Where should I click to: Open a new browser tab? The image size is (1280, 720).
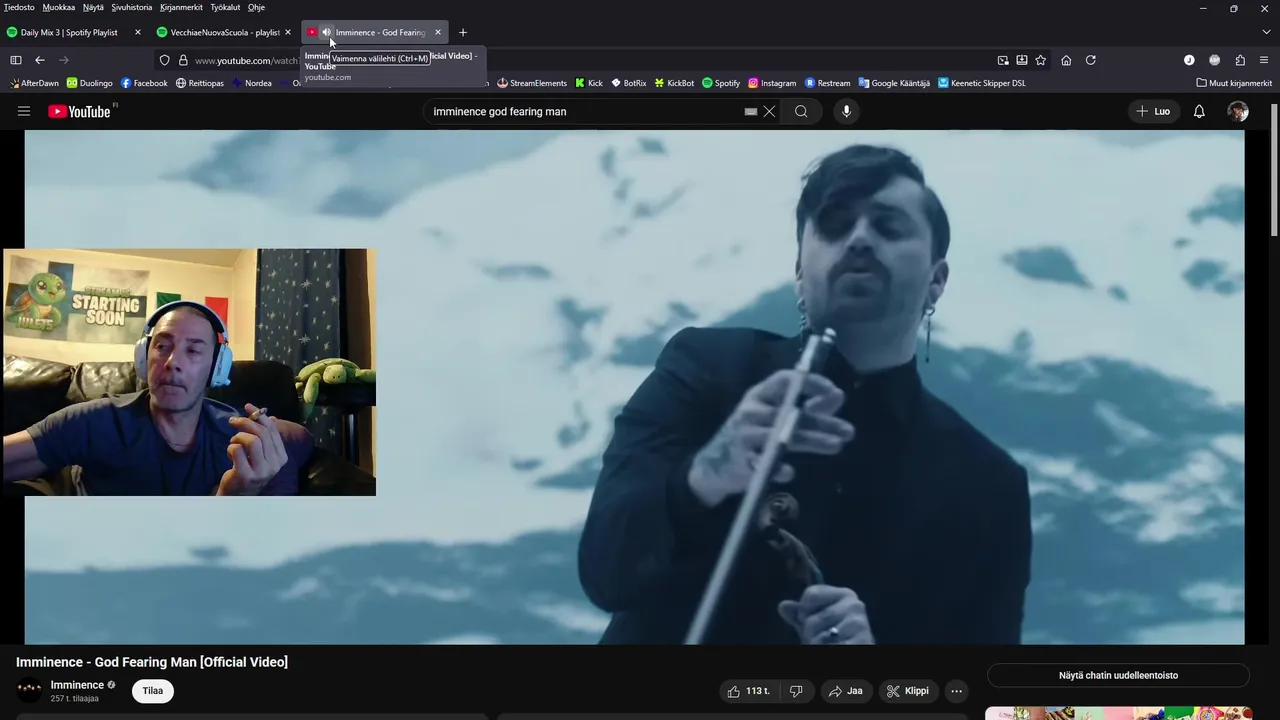(x=462, y=32)
